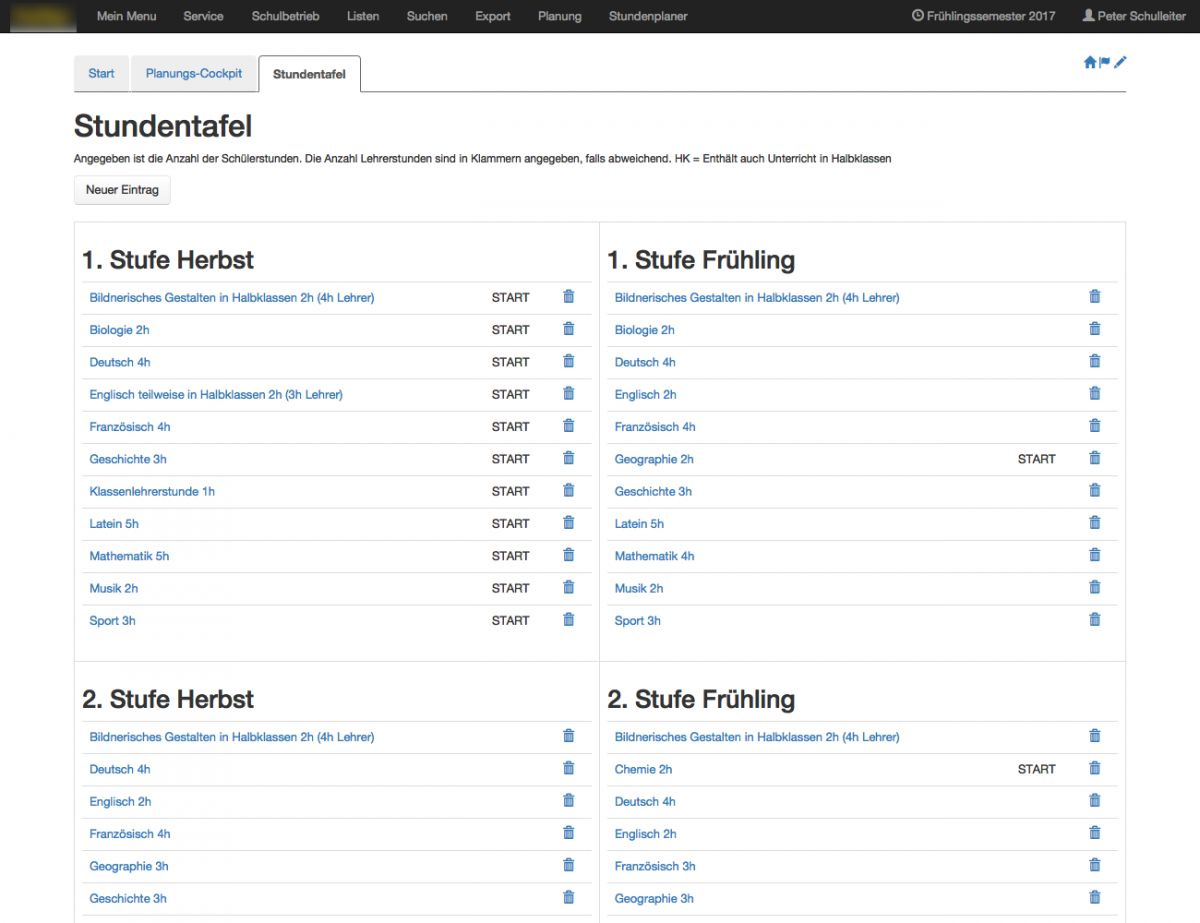Viewport: 1200px width, 923px height.
Task: Delete Deutsch 4h in 2. Stufe Herbst
Action: pos(569,768)
